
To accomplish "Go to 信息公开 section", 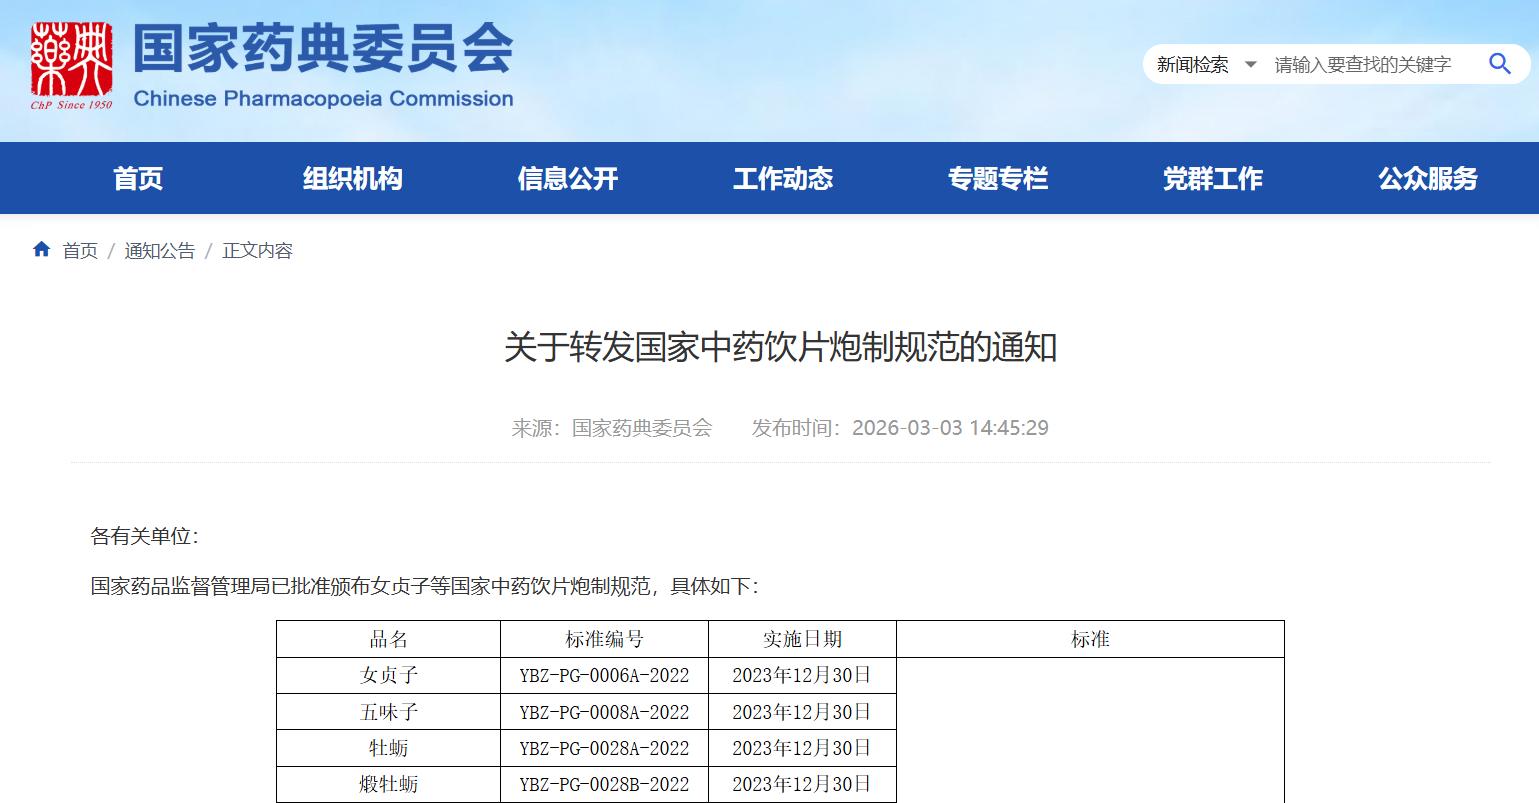I will (x=568, y=179).
